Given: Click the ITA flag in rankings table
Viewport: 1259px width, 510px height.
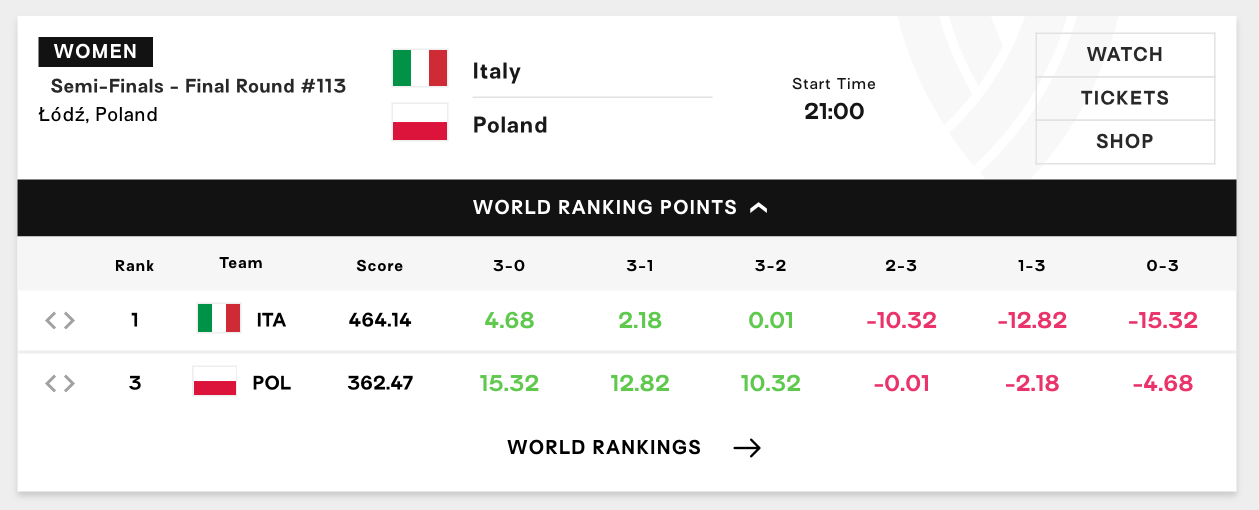Looking at the screenshot, I should click(219, 318).
